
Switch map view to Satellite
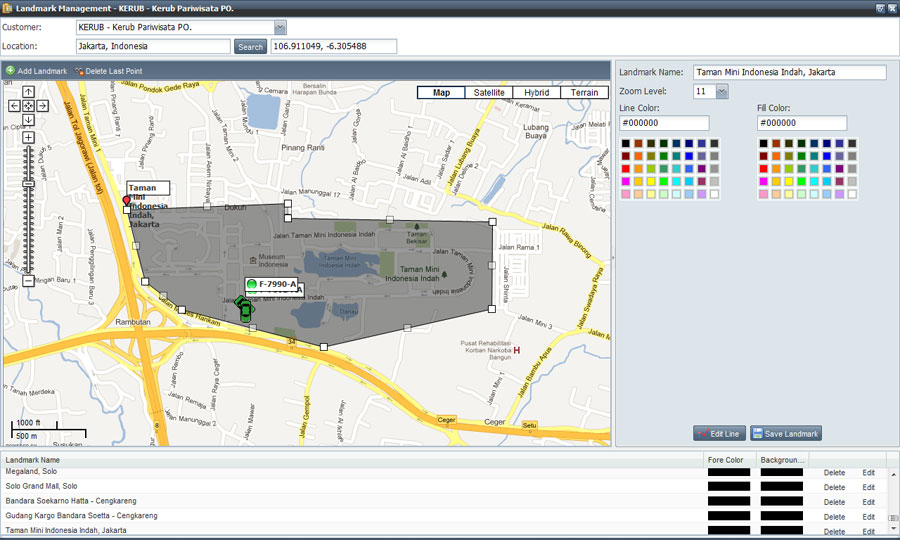click(x=489, y=93)
